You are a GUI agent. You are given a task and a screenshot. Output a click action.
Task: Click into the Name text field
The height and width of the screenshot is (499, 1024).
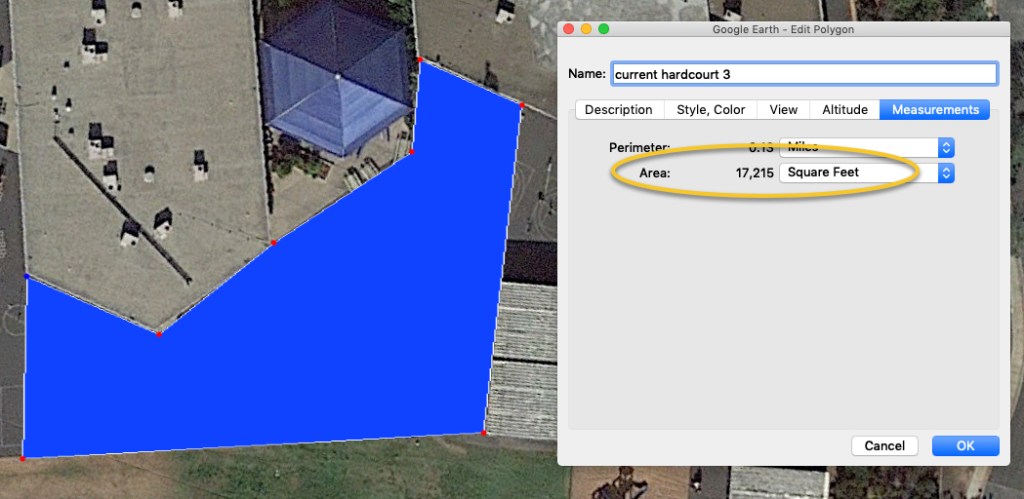(804, 74)
